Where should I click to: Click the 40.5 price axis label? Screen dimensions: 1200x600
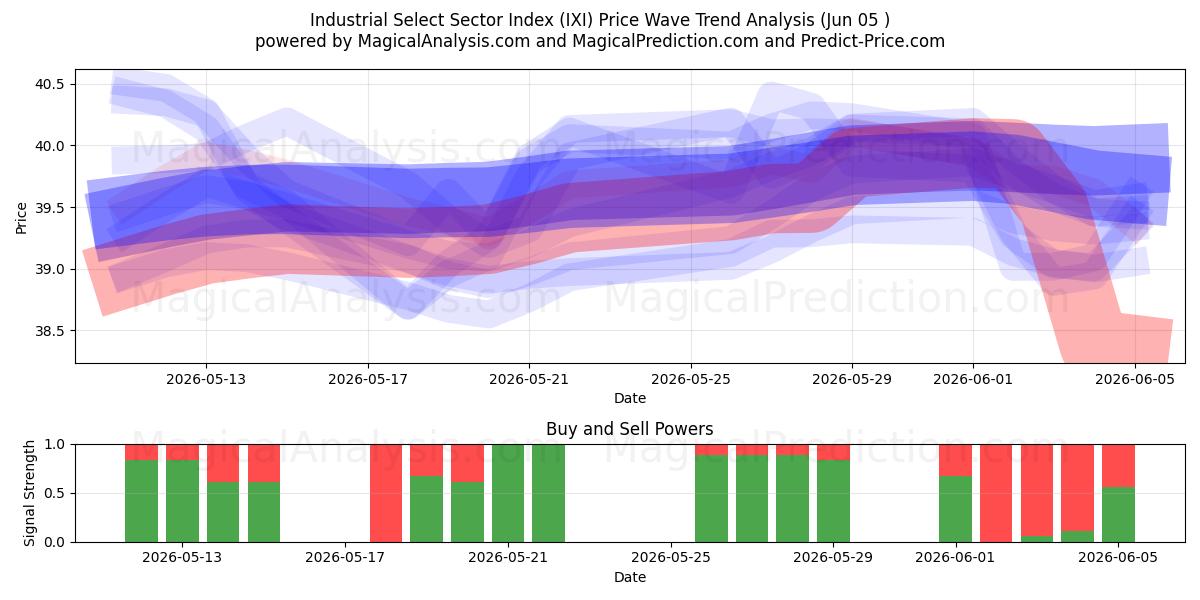(48, 84)
